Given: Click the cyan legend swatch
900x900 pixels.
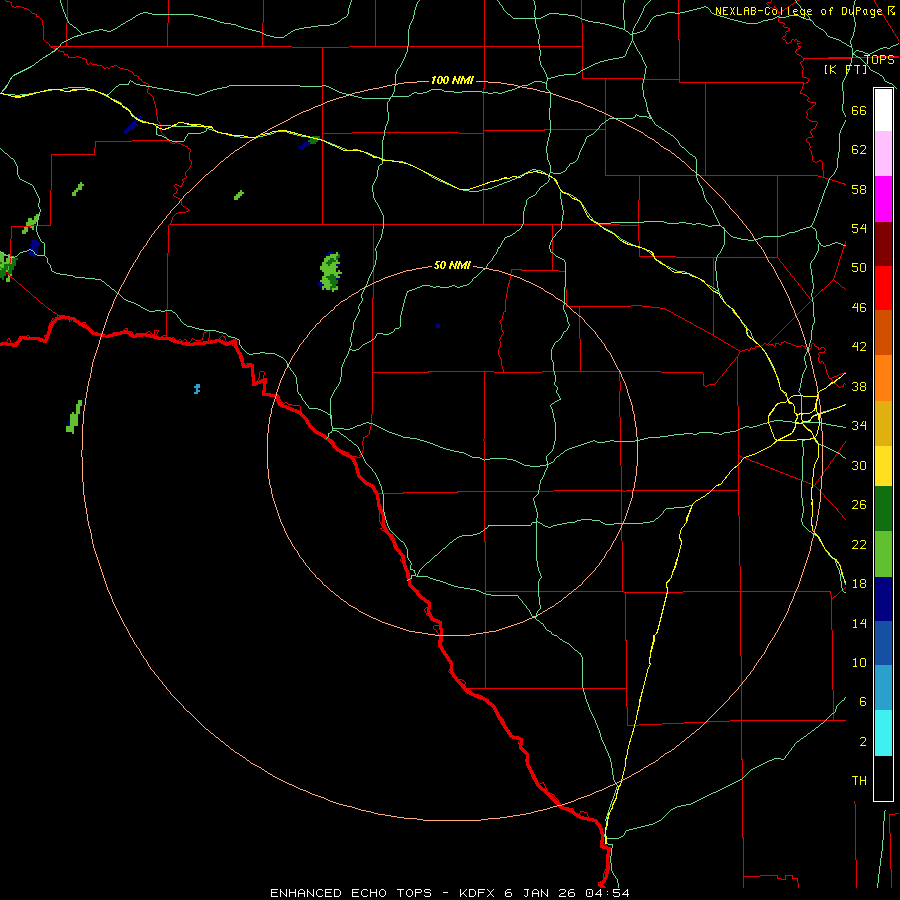Looking at the screenshot, I should 883,733.
